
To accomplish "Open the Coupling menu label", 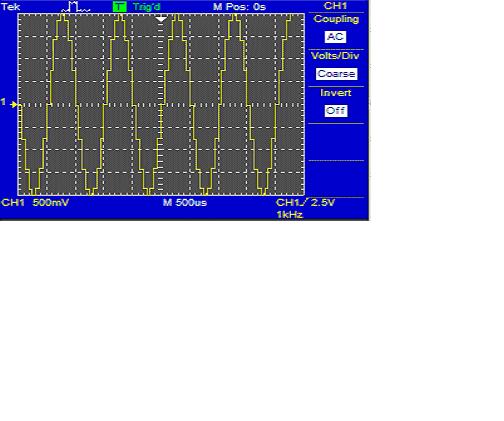I will 336,19.
